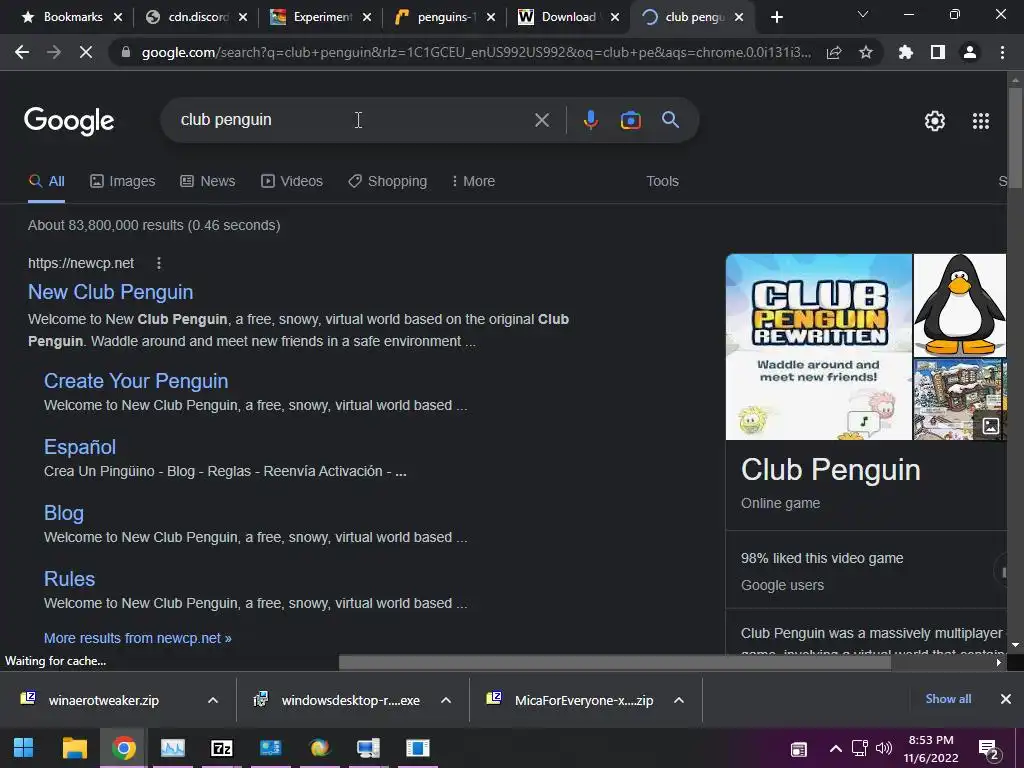Click Show all downloads

tap(948, 699)
